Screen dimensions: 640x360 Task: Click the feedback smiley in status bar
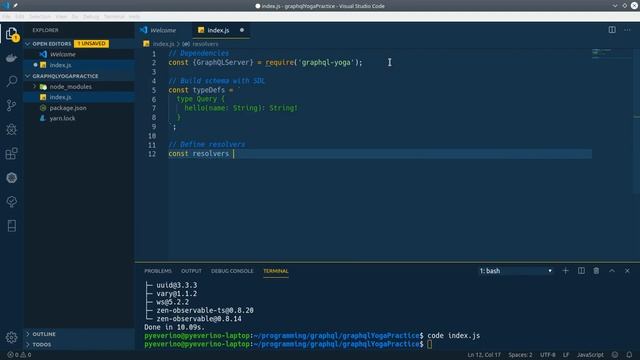[615, 355]
